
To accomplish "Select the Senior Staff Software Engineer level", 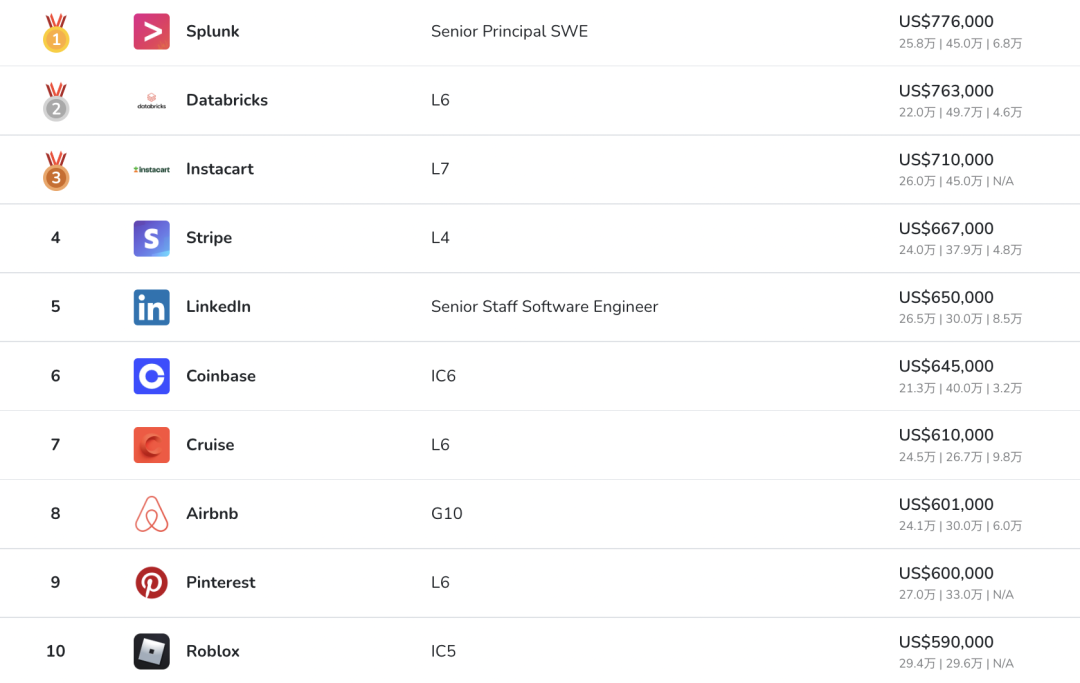I will 544,307.
